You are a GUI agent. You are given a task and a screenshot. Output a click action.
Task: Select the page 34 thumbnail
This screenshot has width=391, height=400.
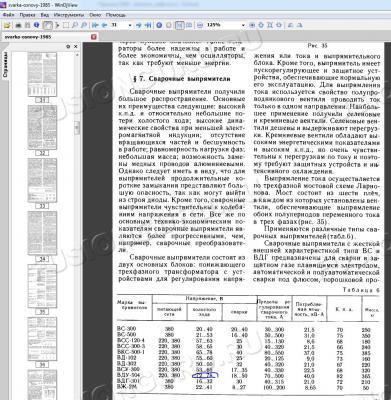pos(42,233)
